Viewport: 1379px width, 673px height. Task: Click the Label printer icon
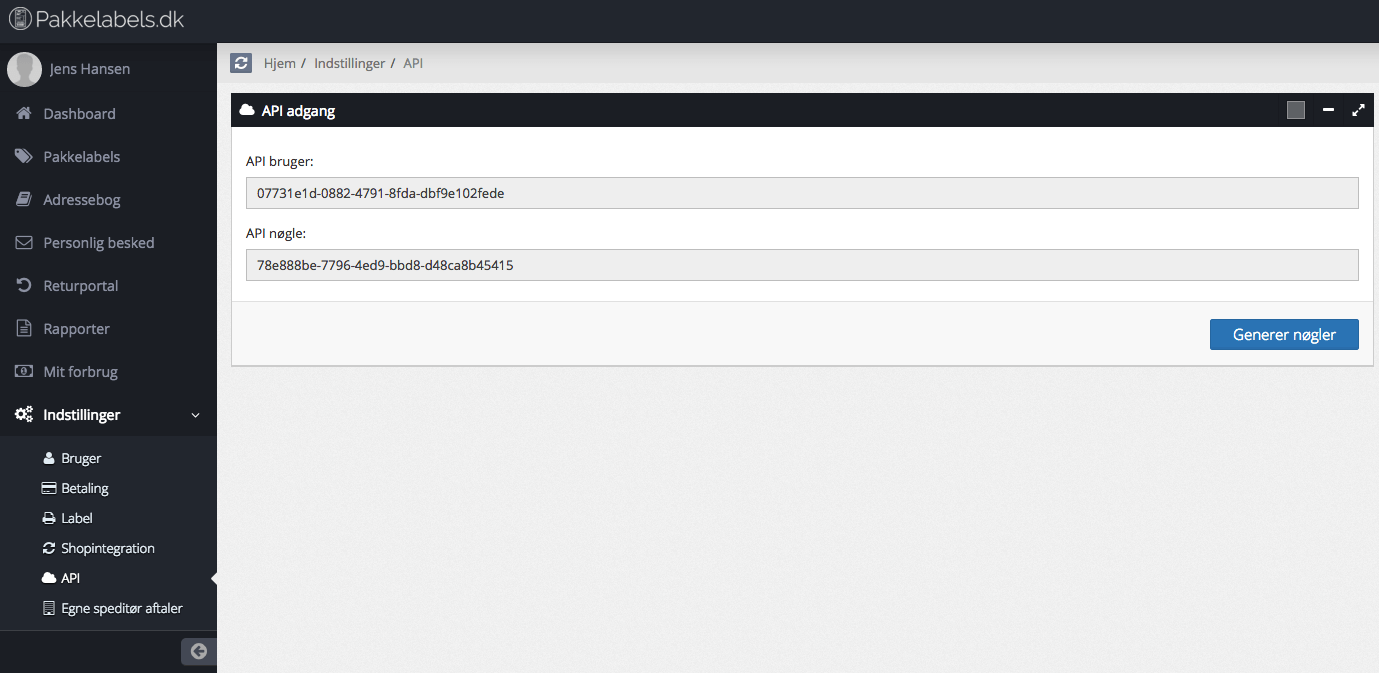click(x=49, y=518)
